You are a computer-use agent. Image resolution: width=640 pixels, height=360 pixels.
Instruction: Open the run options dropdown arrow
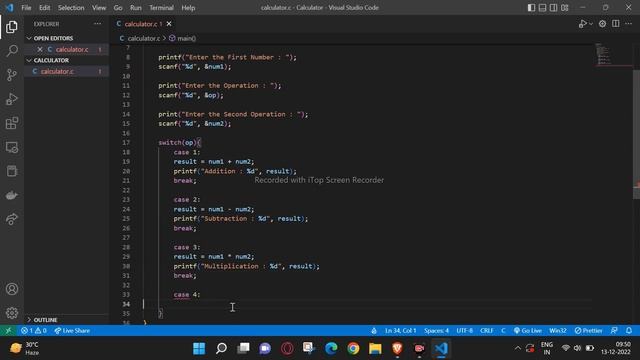pos(591,24)
